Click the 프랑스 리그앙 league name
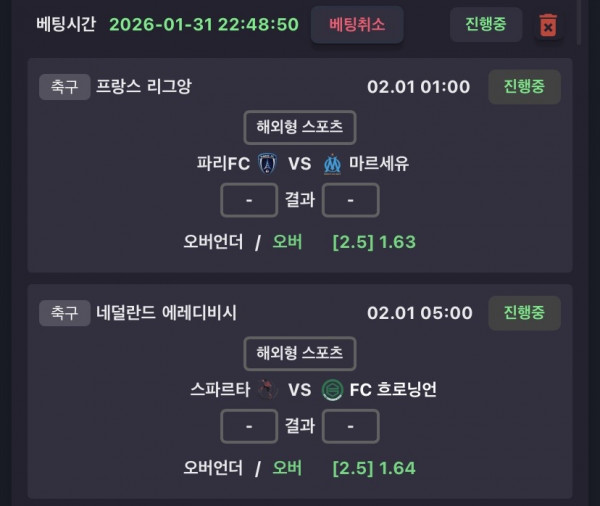This screenshot has width=600, height=506. [x=143, y=87]
